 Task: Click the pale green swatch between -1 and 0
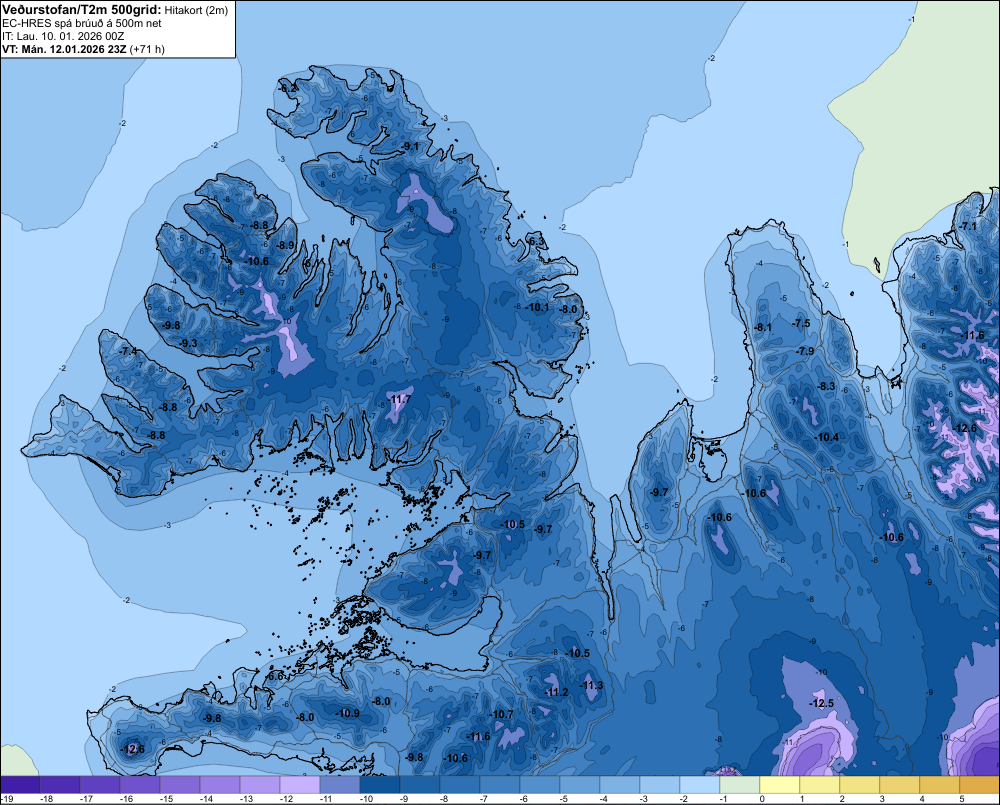coord(740,785)
